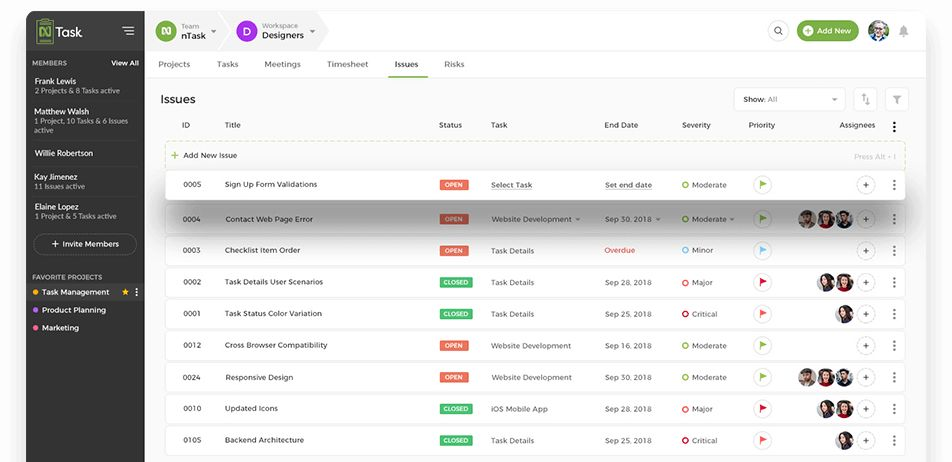Add assignee to Task Status Color Variation
The image size is (952, 462).
tap(866, 314)
